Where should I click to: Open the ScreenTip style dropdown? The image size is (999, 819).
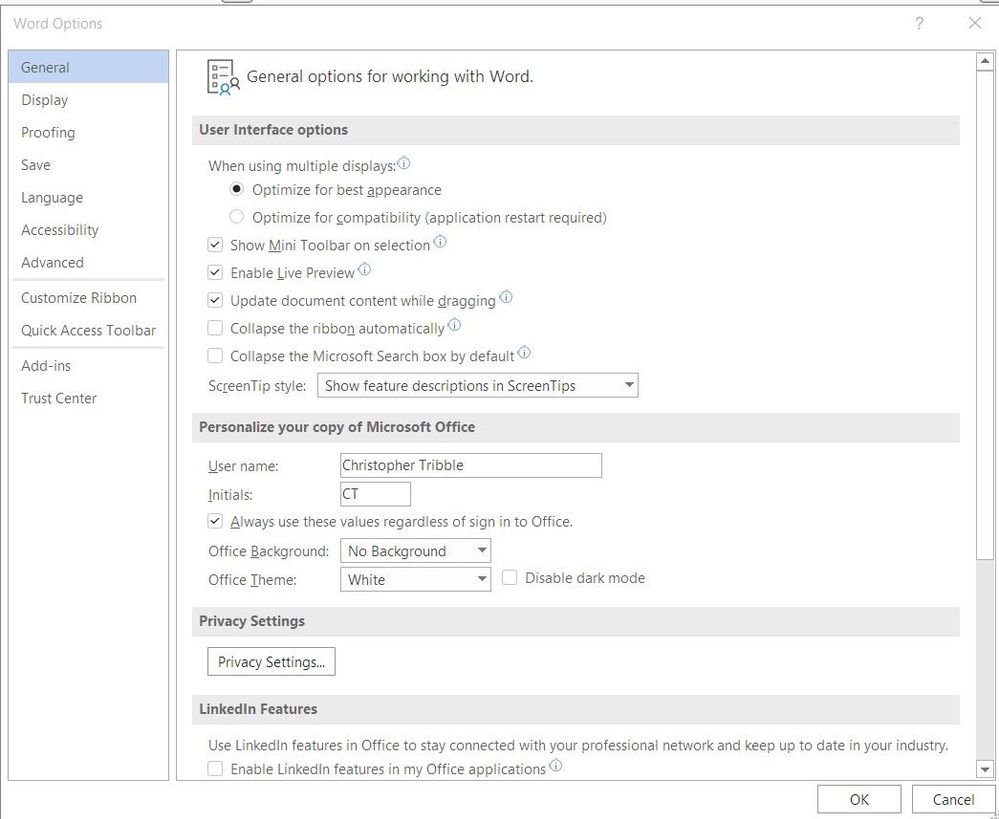point(478,386)
